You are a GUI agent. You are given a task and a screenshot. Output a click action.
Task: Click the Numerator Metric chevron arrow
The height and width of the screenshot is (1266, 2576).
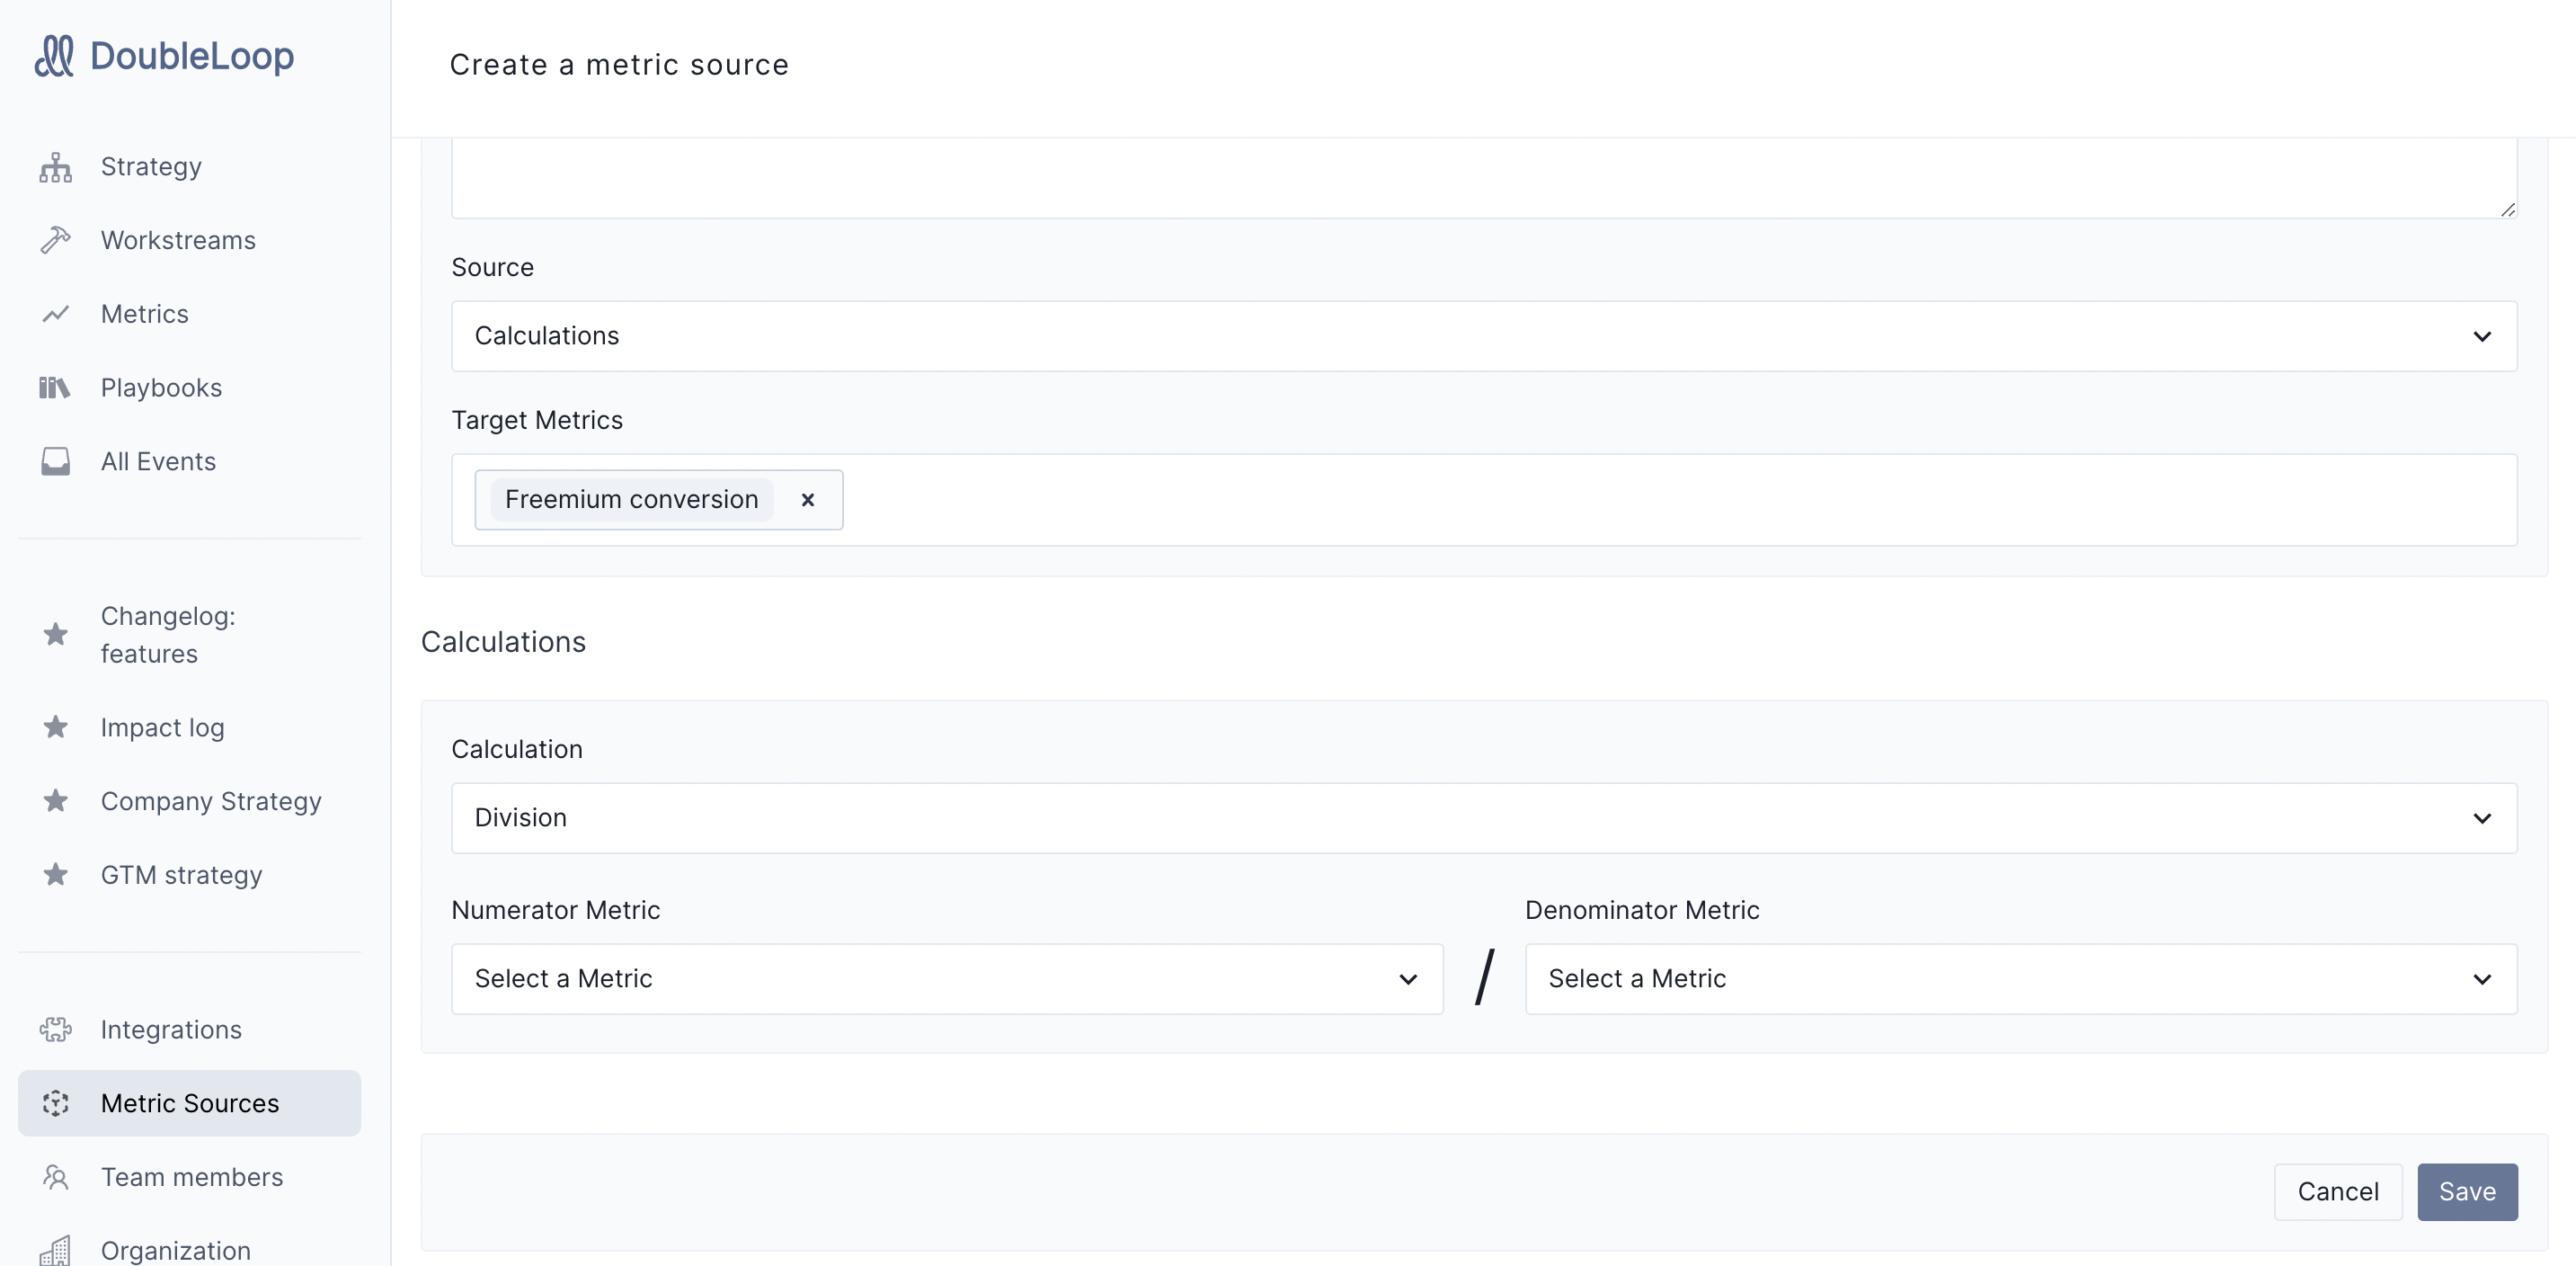1408,979
